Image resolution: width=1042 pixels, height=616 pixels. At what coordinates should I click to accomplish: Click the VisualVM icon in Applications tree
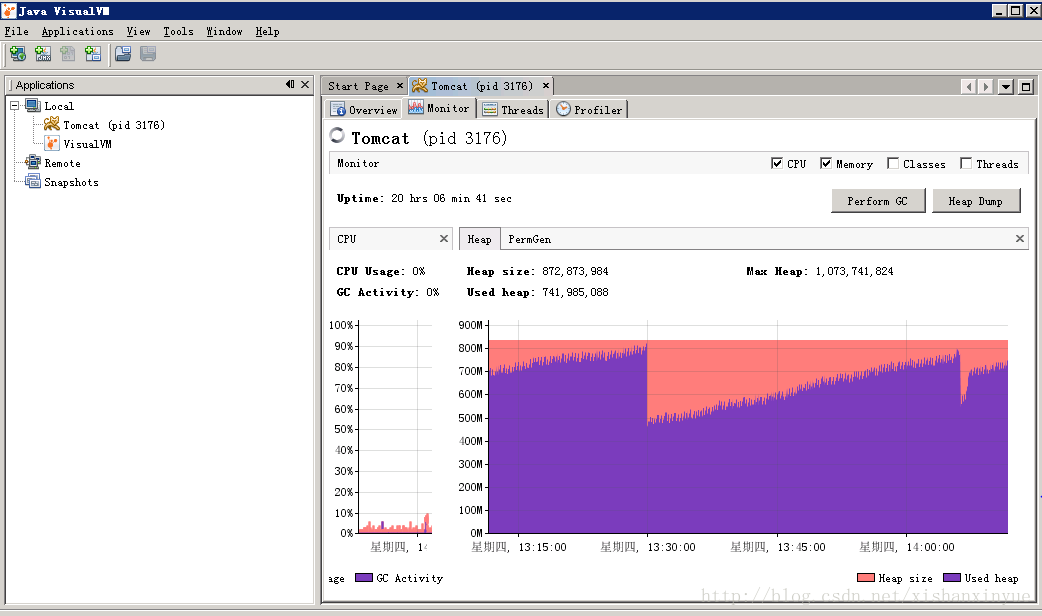coord(52,144)
